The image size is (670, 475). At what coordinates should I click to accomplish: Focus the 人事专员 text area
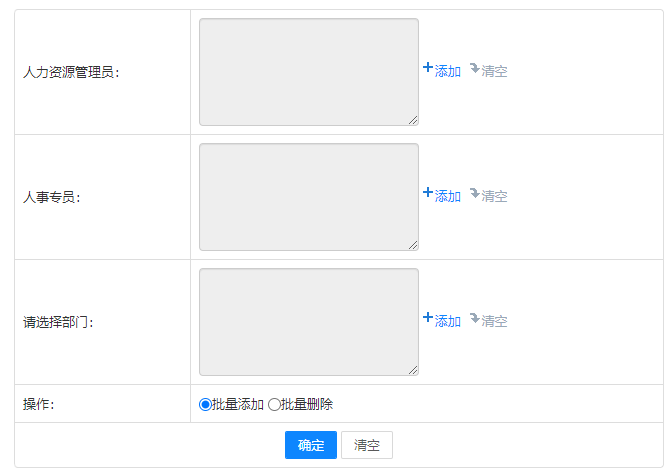coord(308,196)
